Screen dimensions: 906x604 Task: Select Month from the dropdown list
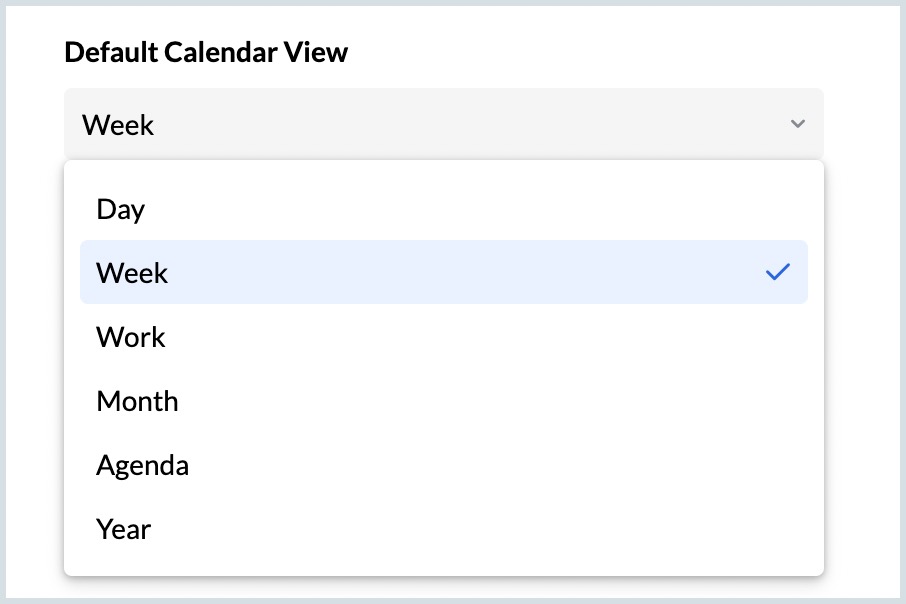click(x=137, y=401)
